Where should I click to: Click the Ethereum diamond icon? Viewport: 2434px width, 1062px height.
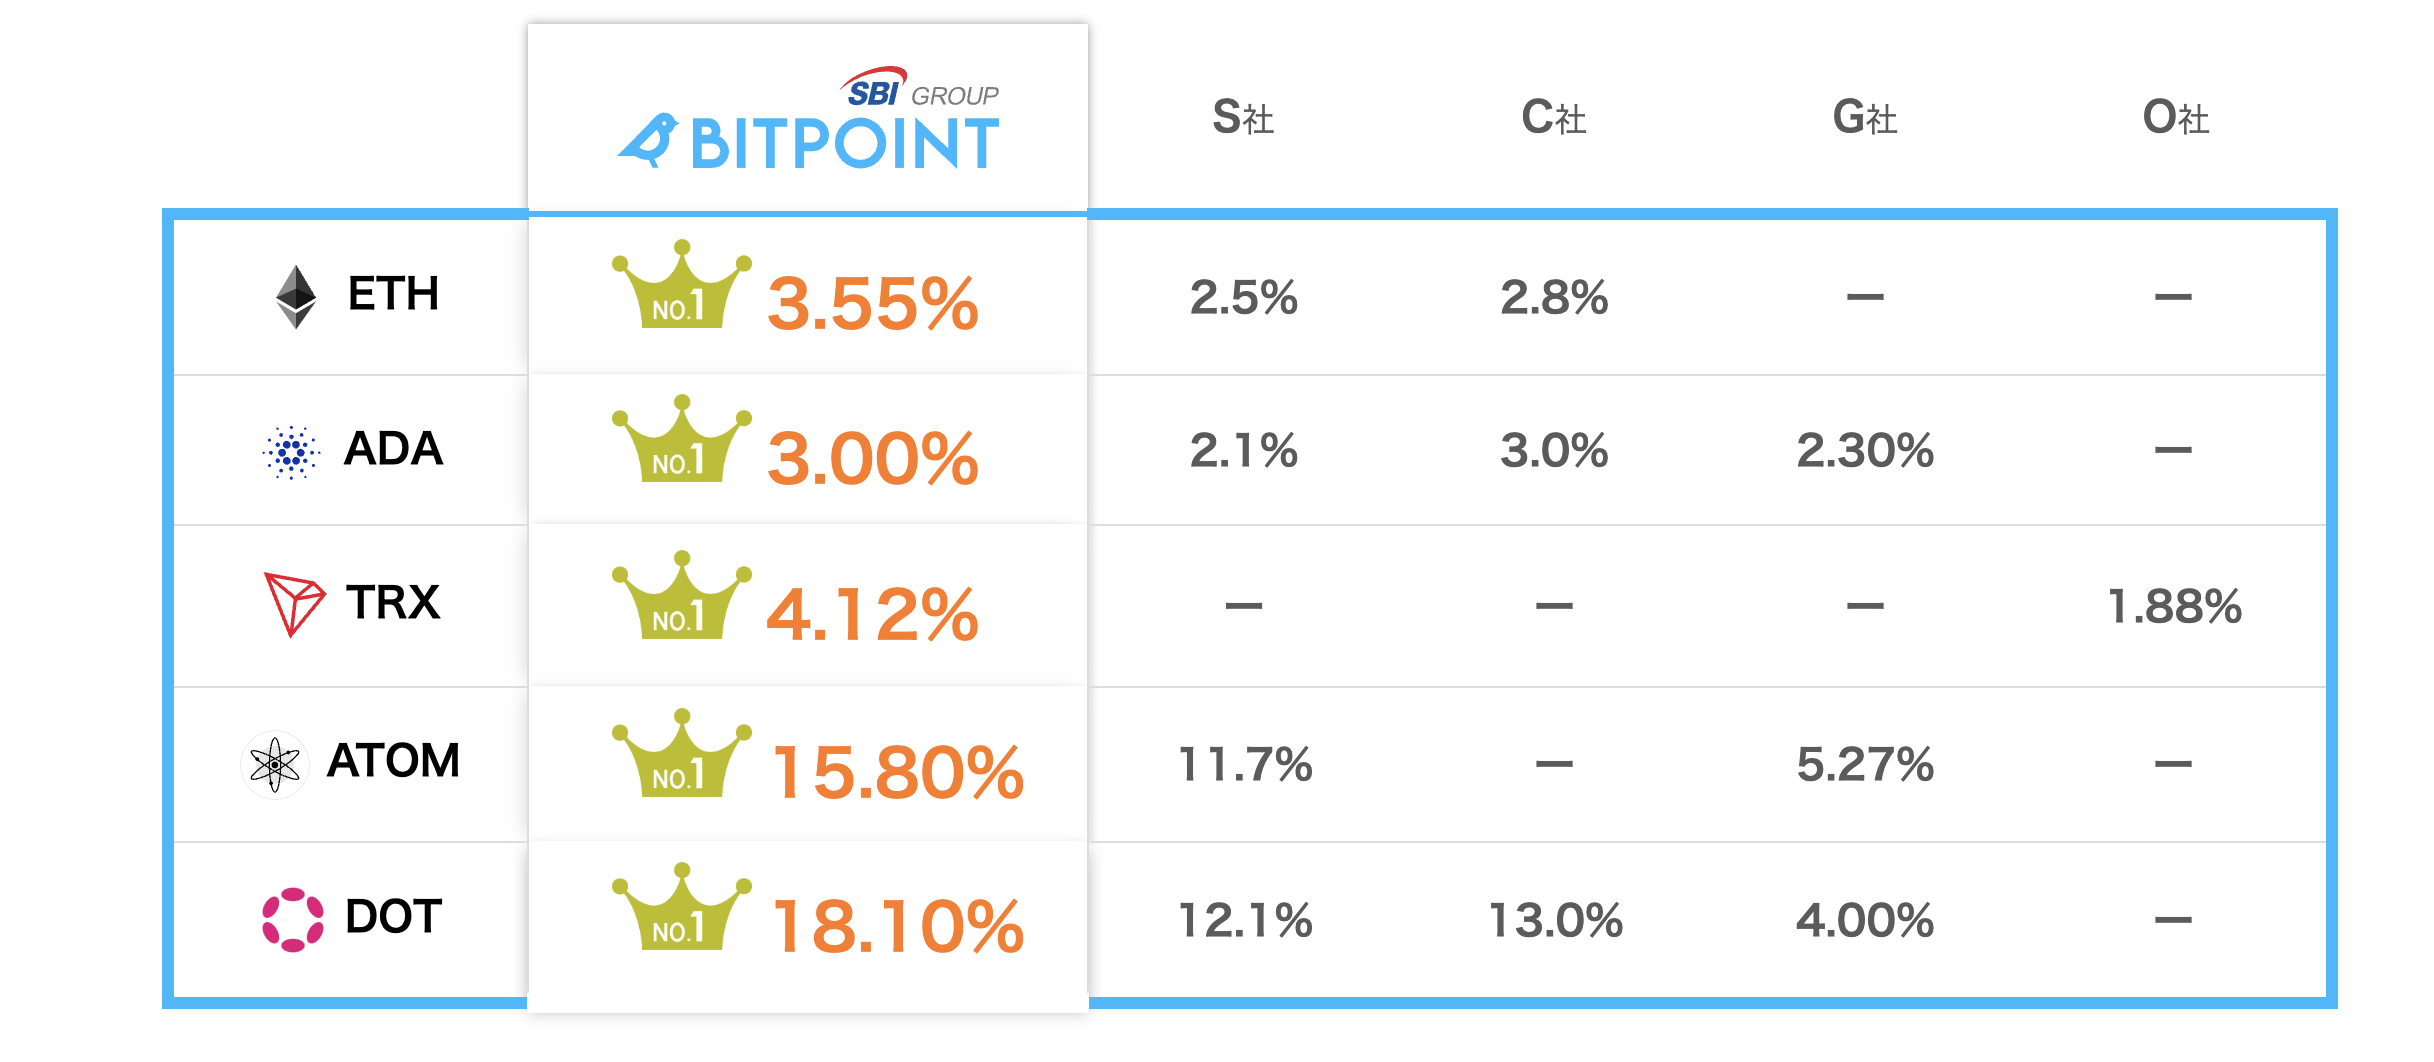296,297
